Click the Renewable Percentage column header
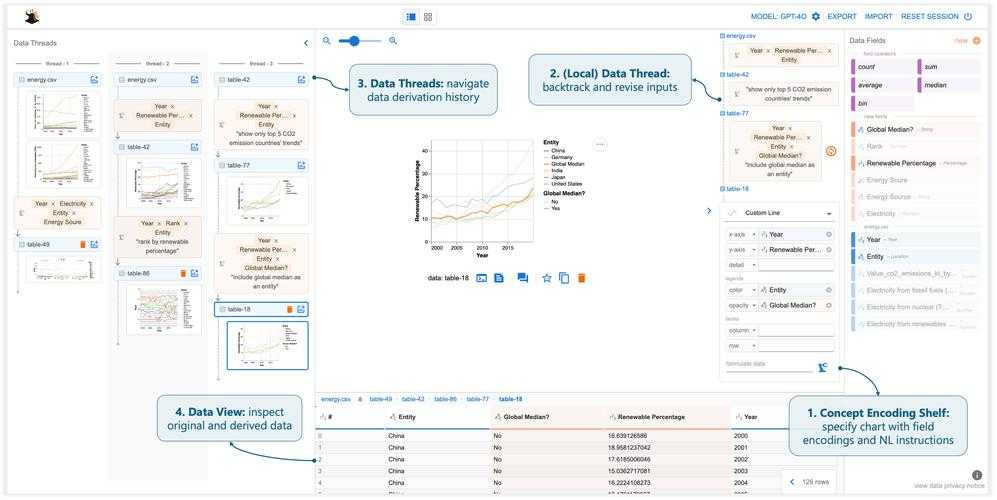The image size is (997, 500). pos(666,417)
